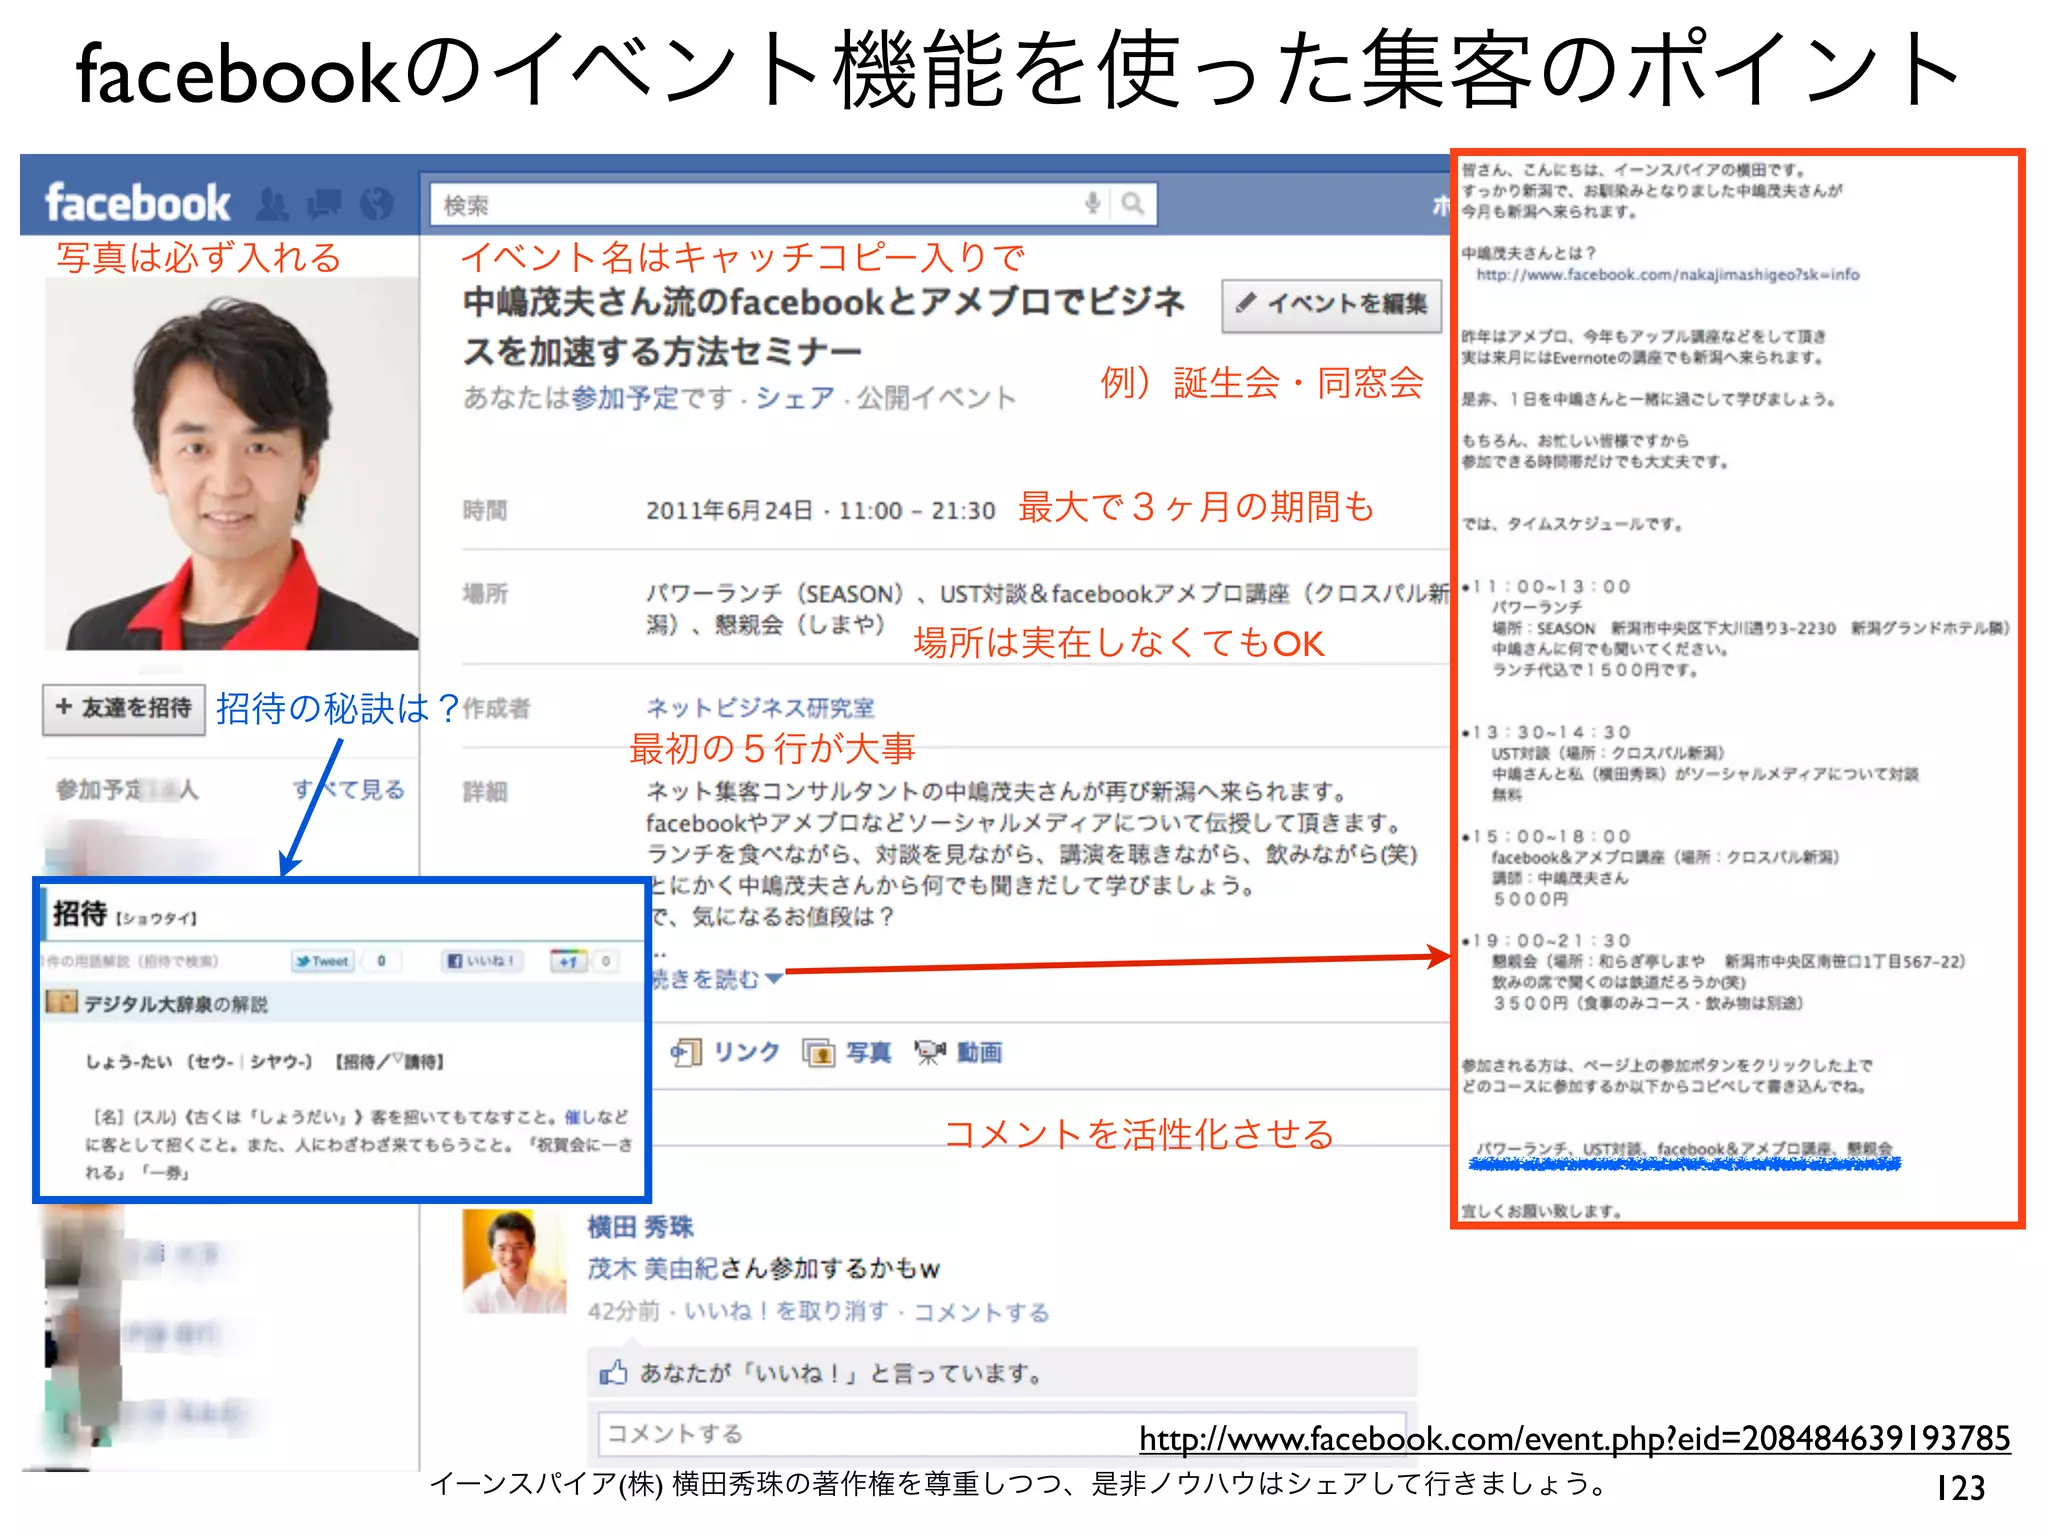Click the facebook logo in header
This screenshot has height=1536, width=2048.
click(x=138, y=203)
